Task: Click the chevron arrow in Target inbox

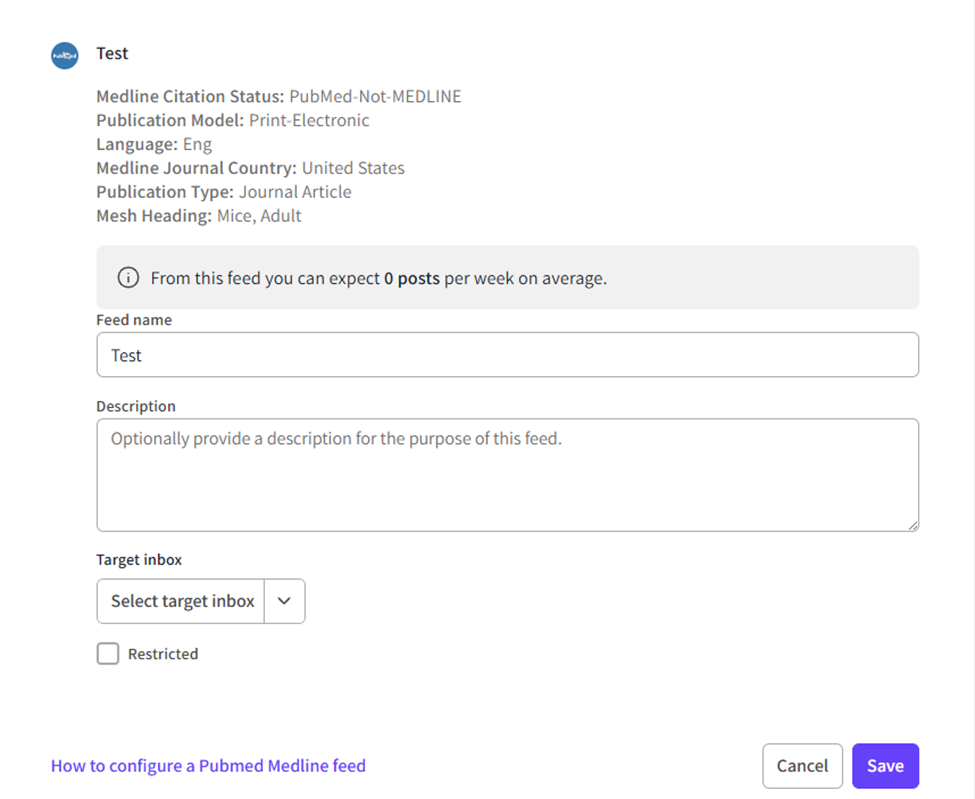Action: pos(284,601)
